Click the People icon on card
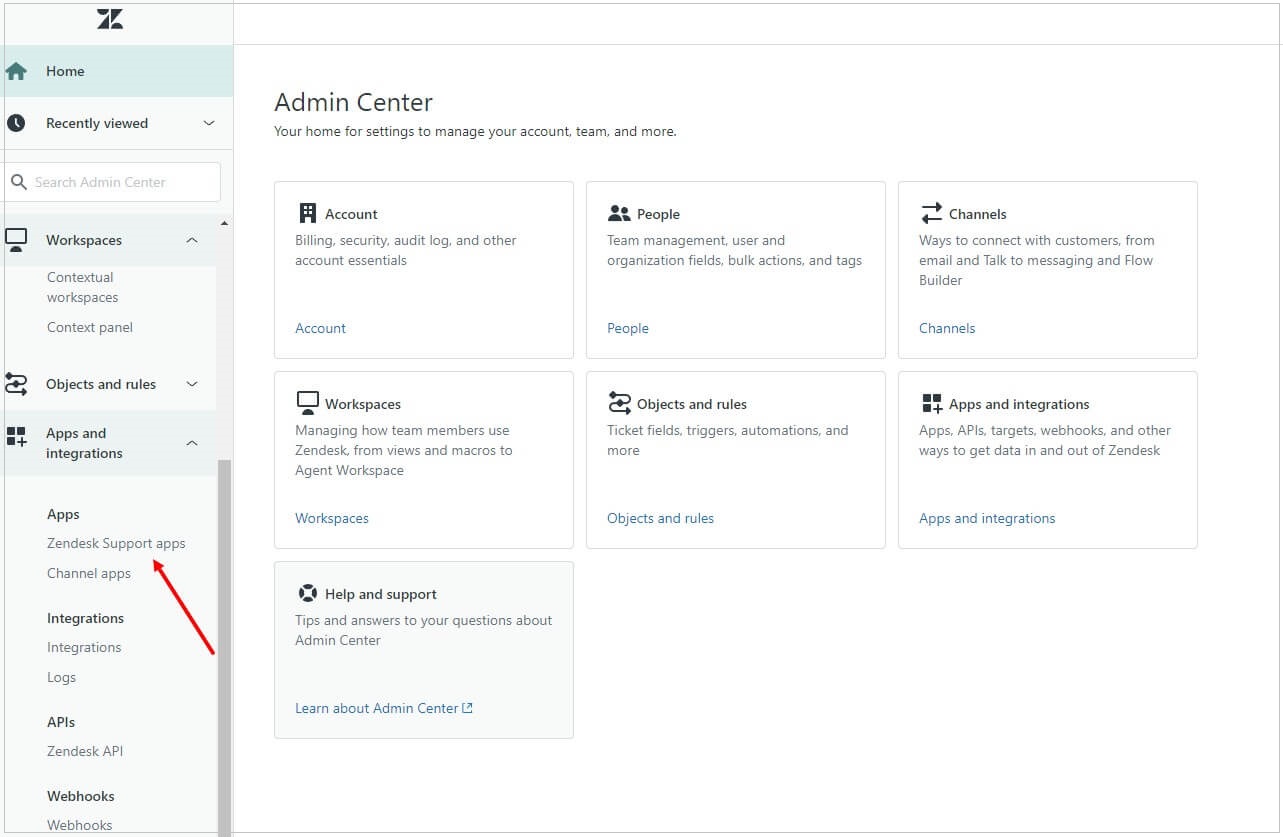This screenshot has height=837, width=1283. click(619, 214)
